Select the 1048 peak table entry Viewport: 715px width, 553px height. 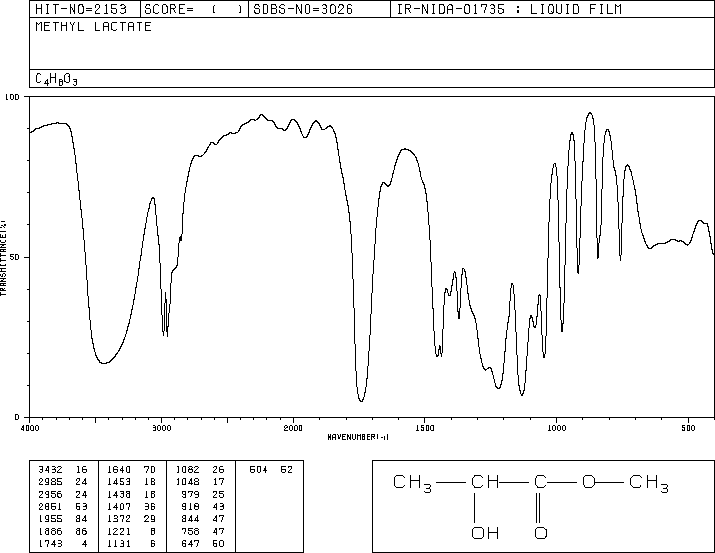(187, 482)
